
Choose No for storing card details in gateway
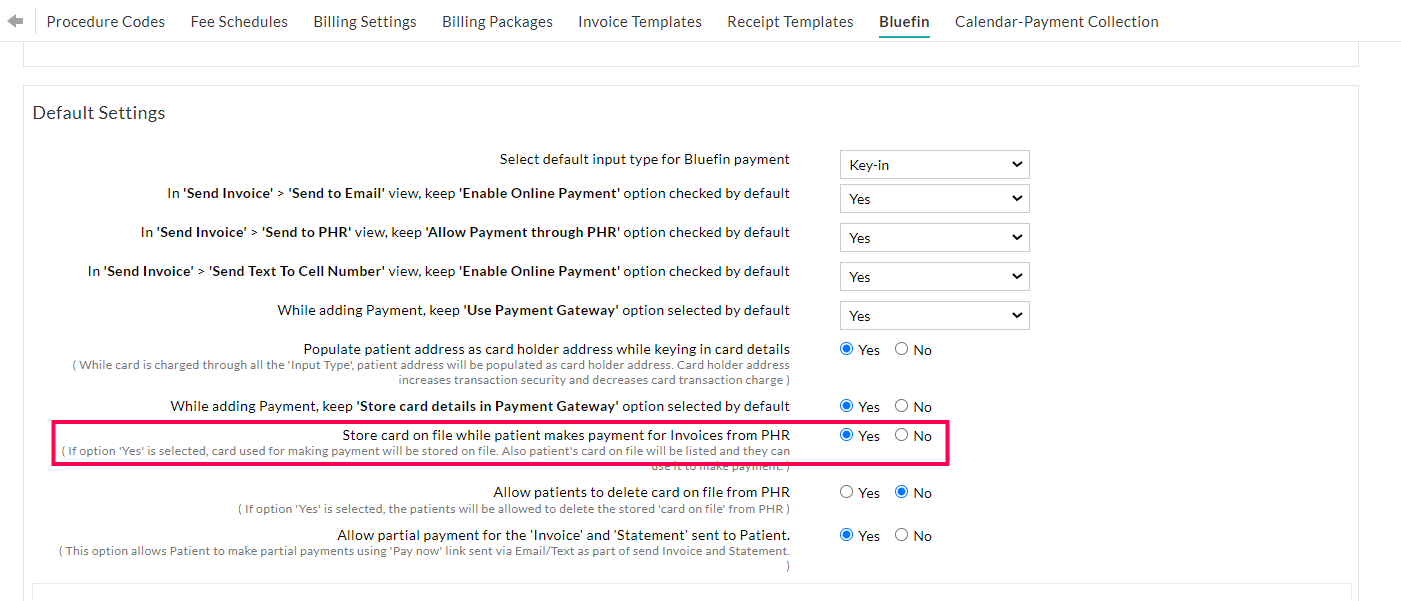pos(901,405)
